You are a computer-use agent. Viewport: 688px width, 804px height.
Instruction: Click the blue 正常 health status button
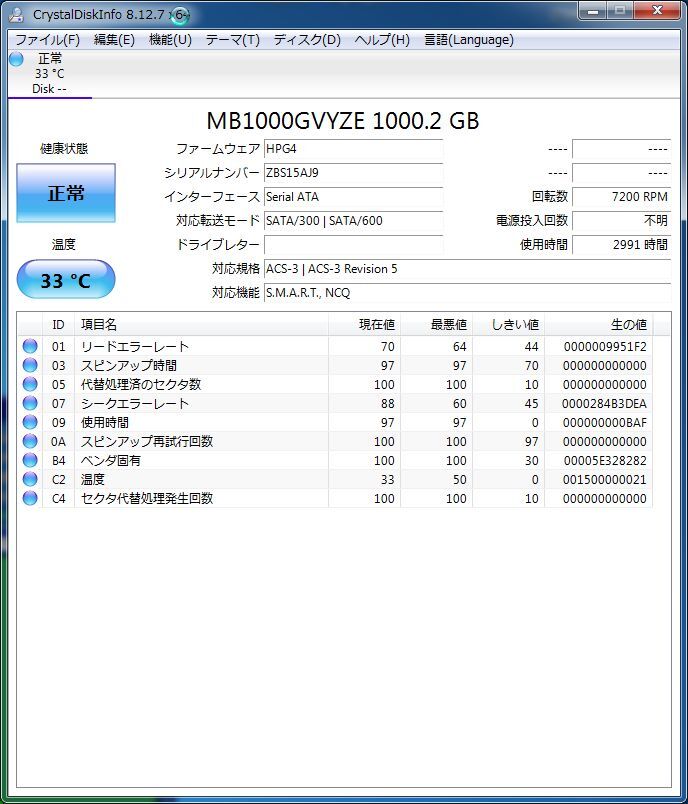[66, 193]
